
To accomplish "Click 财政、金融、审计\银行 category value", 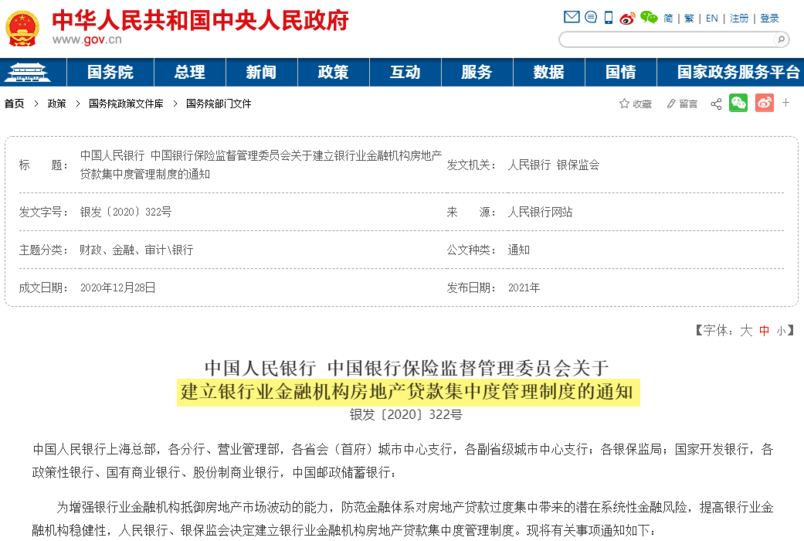I will click(x=136, y=250).
